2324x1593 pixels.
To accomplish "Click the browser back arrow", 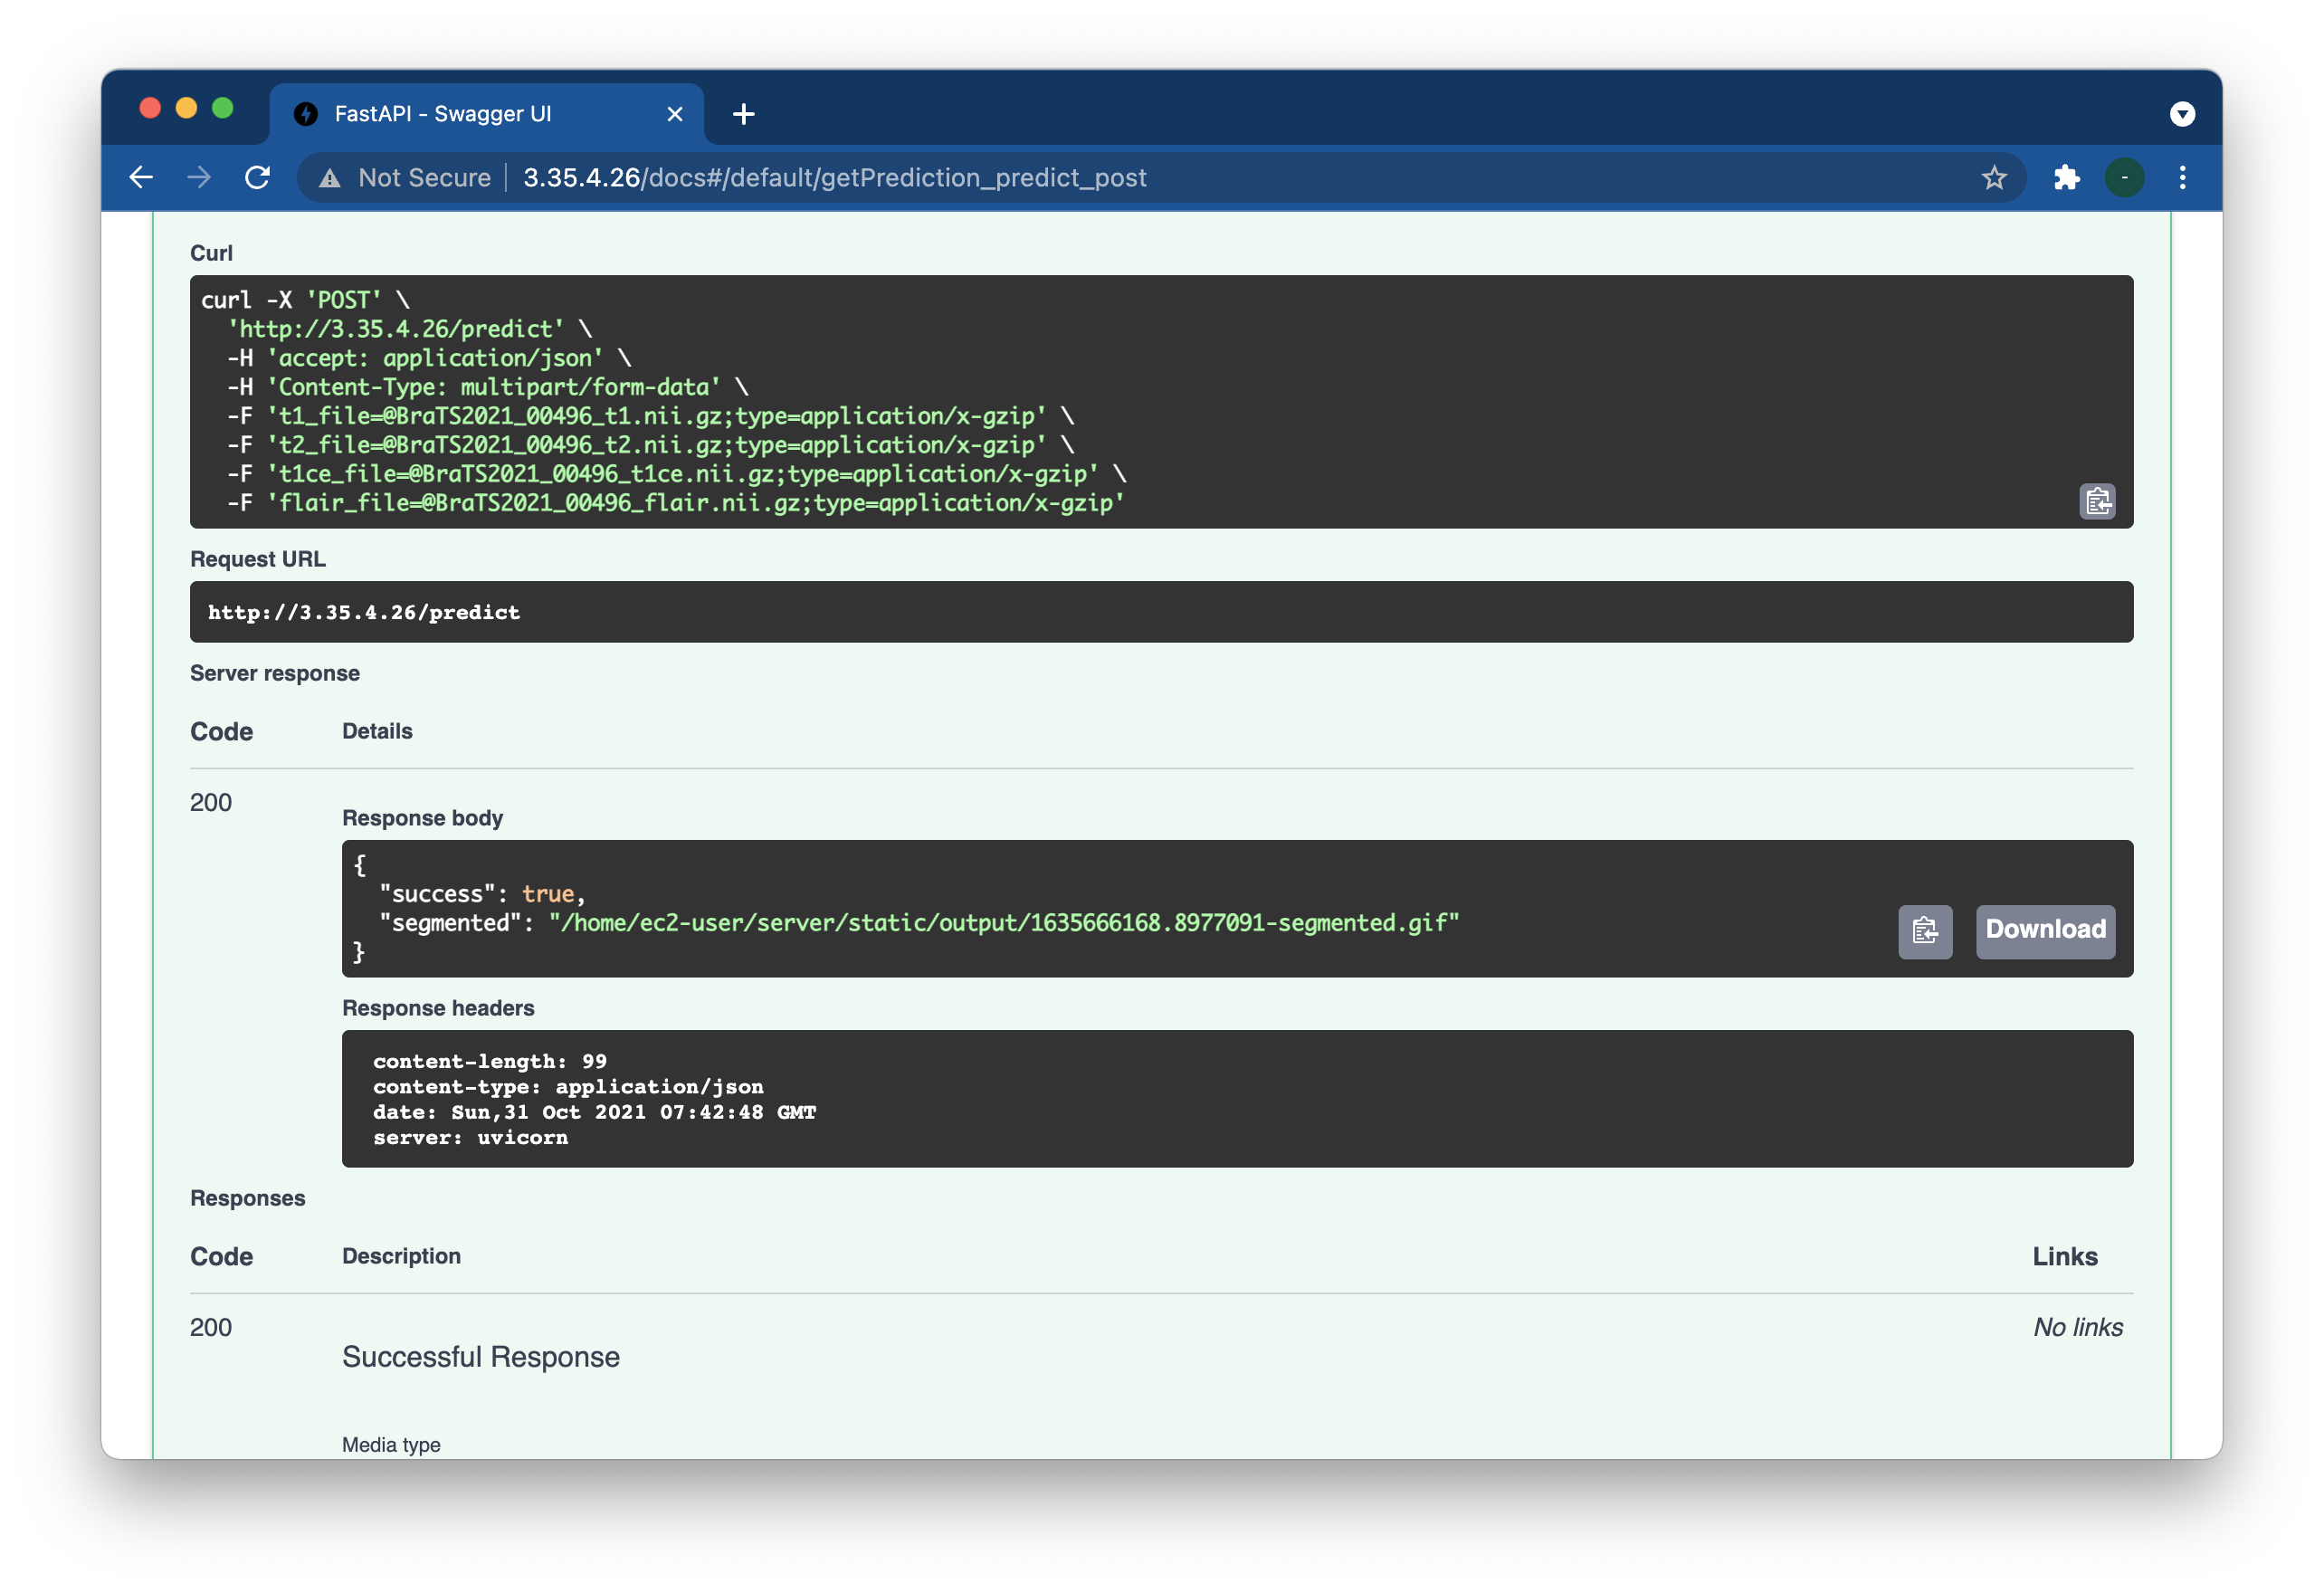I will 142,178.
